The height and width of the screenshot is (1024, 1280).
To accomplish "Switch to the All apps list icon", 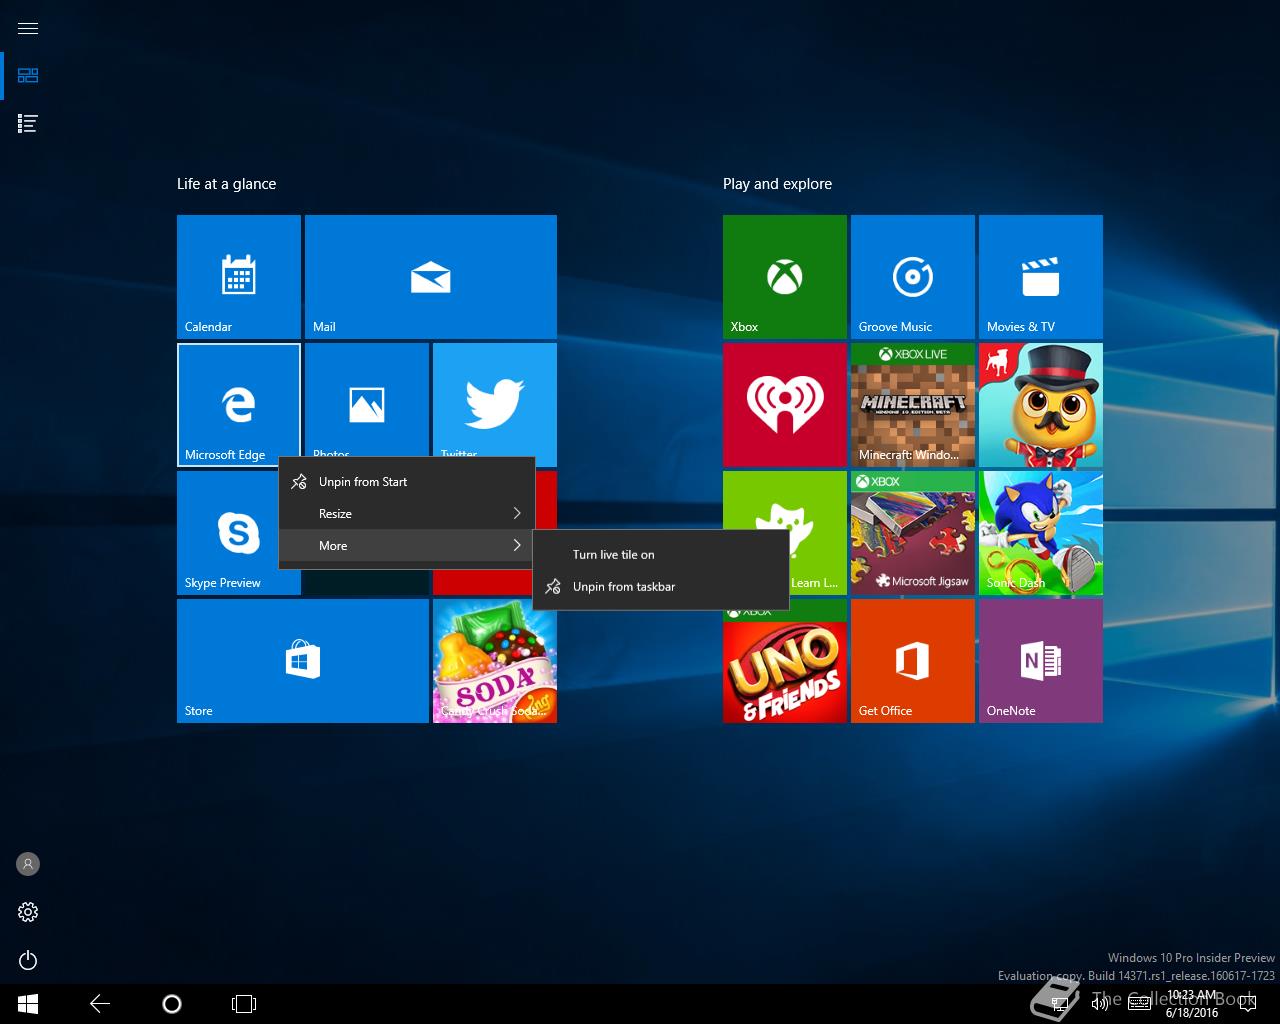I will tap(28, 124).
